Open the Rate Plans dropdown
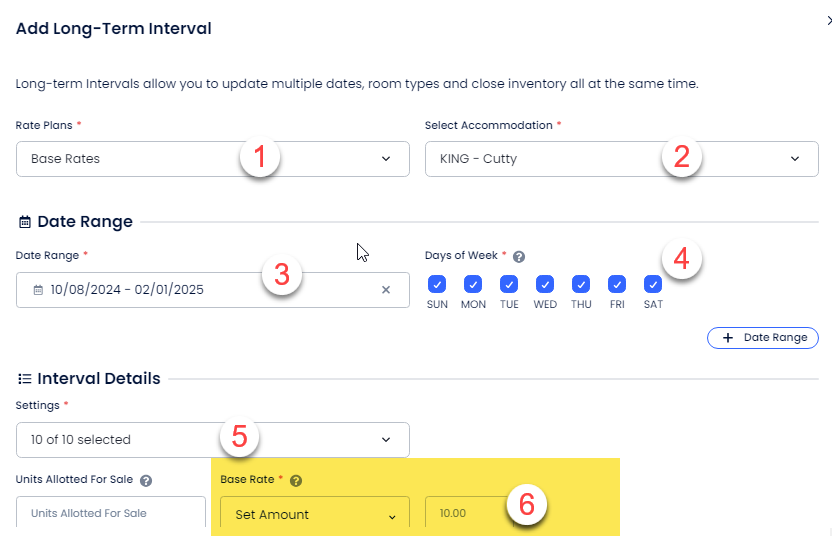832x536 pixels. (x=212, y=159)
